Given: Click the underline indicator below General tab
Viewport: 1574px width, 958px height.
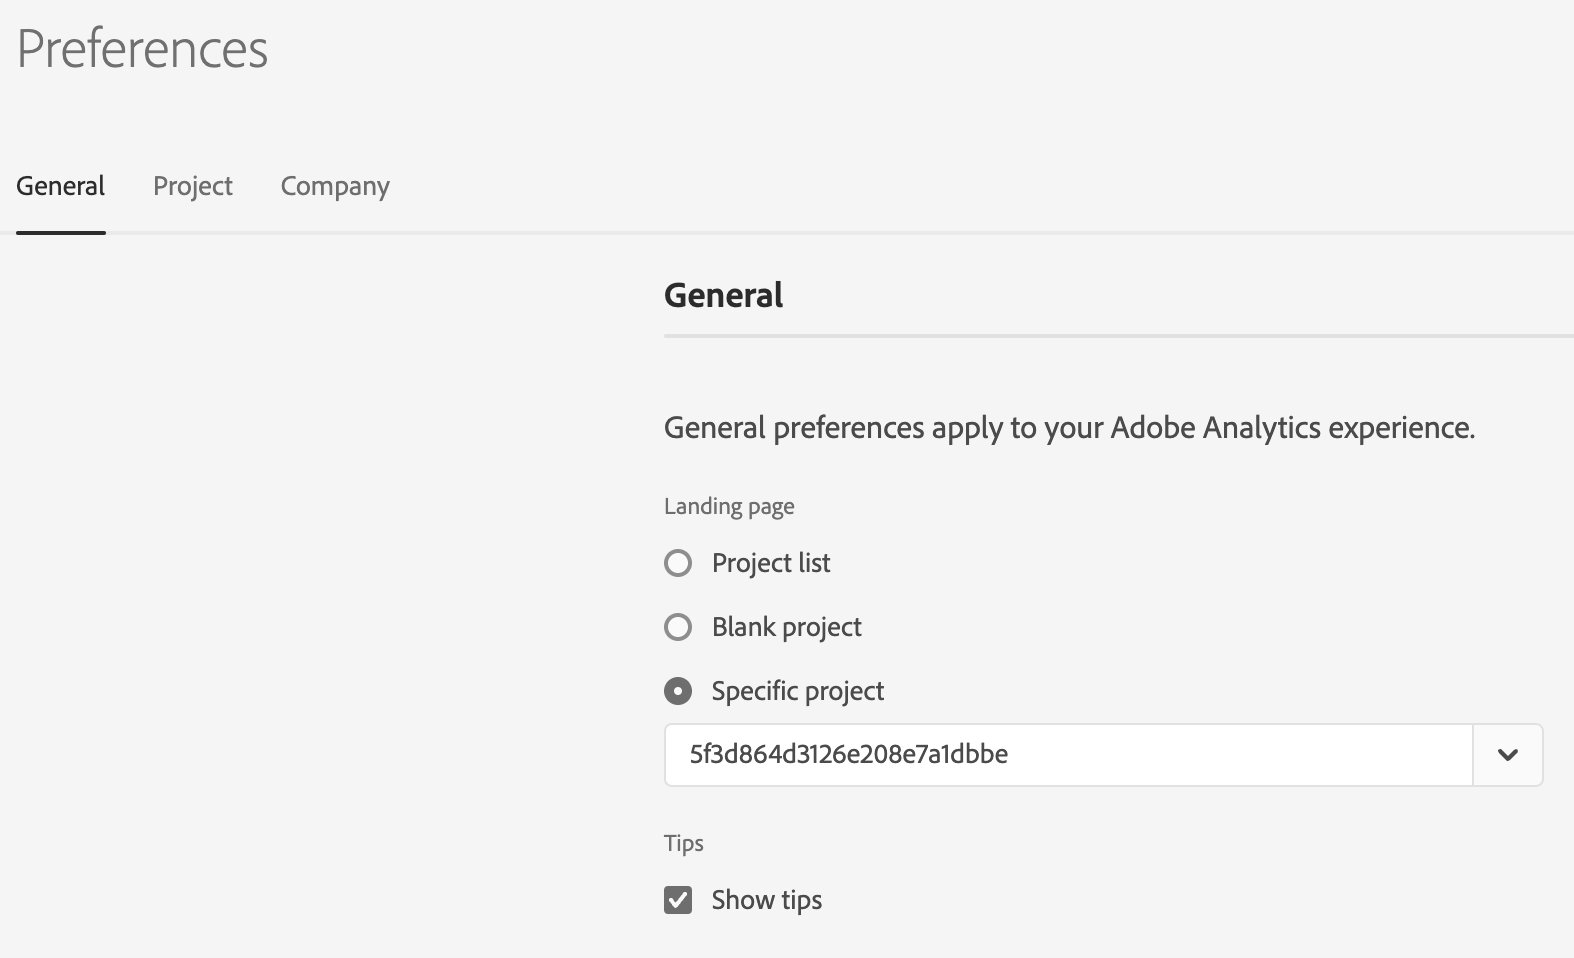Looking at the screenshot, I should coord(61,232).
